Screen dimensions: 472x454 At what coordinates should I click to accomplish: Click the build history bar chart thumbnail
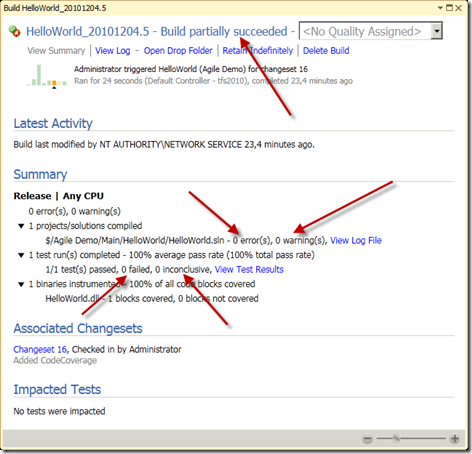[x=47, y=76]
